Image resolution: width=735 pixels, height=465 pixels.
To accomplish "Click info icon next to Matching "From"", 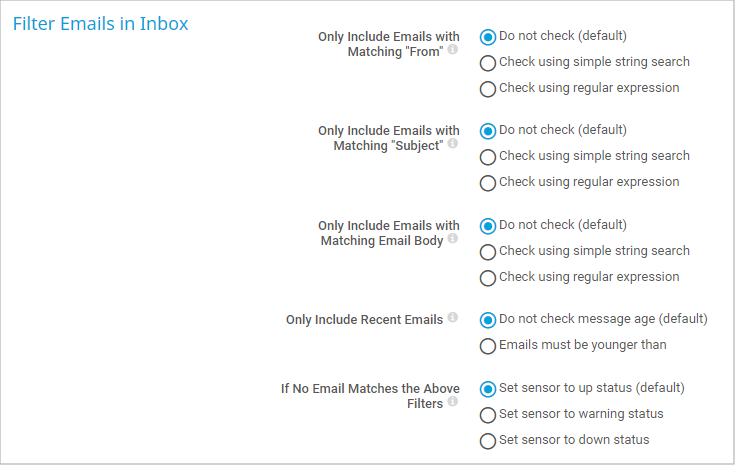I will pos(453,49).
